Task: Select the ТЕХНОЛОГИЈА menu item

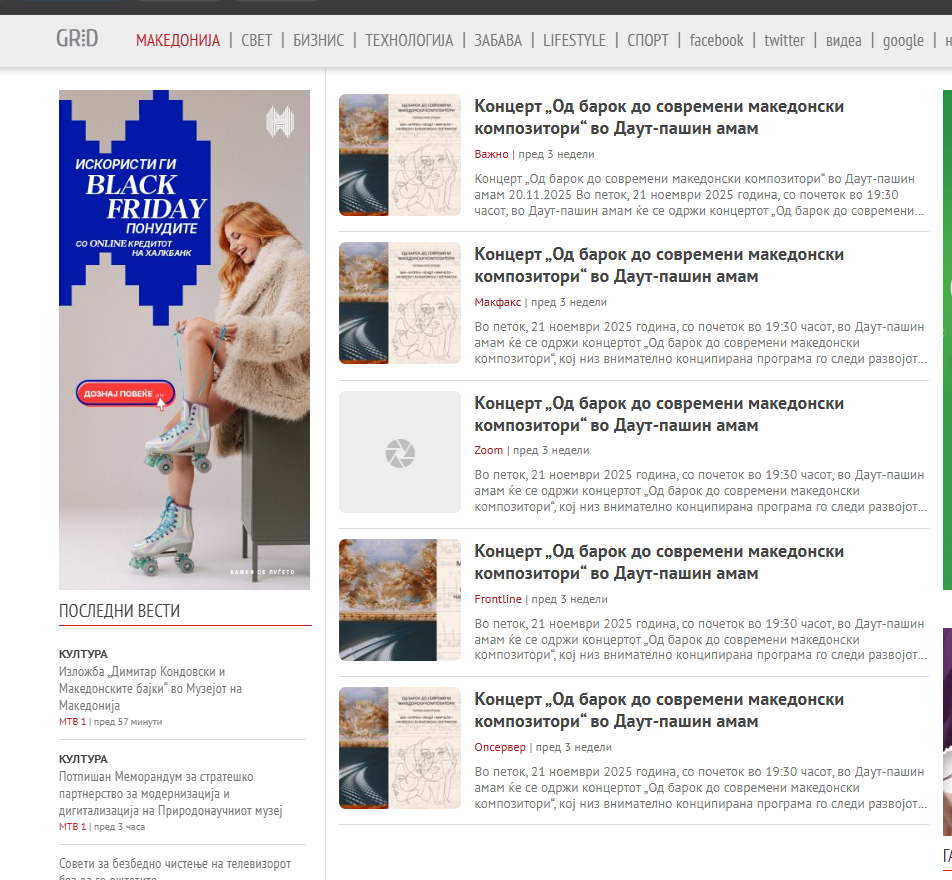Action: 408,40
